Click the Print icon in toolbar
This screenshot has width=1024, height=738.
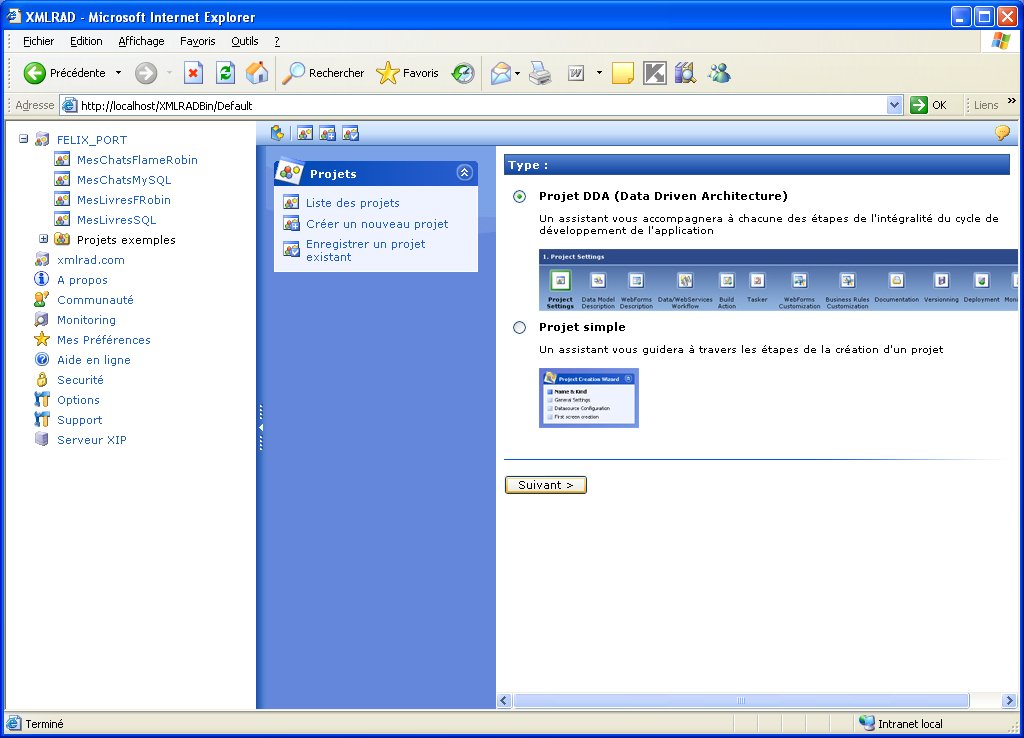pyautogui.click(x=540, y=73)
